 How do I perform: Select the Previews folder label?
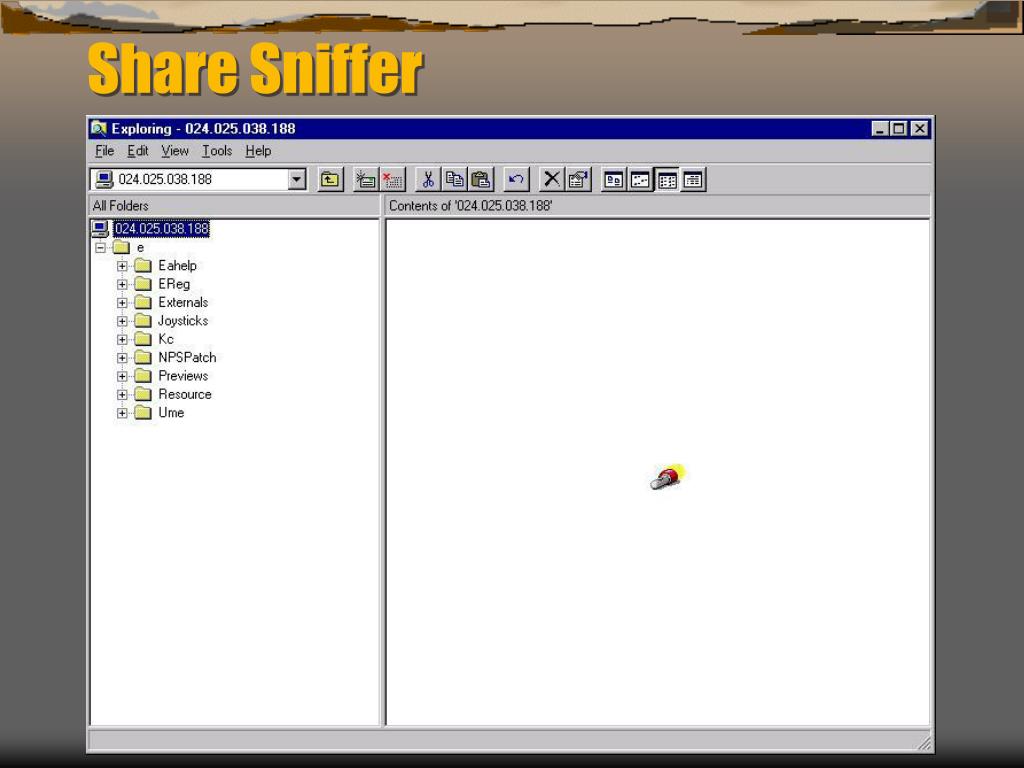pos(184,376)
